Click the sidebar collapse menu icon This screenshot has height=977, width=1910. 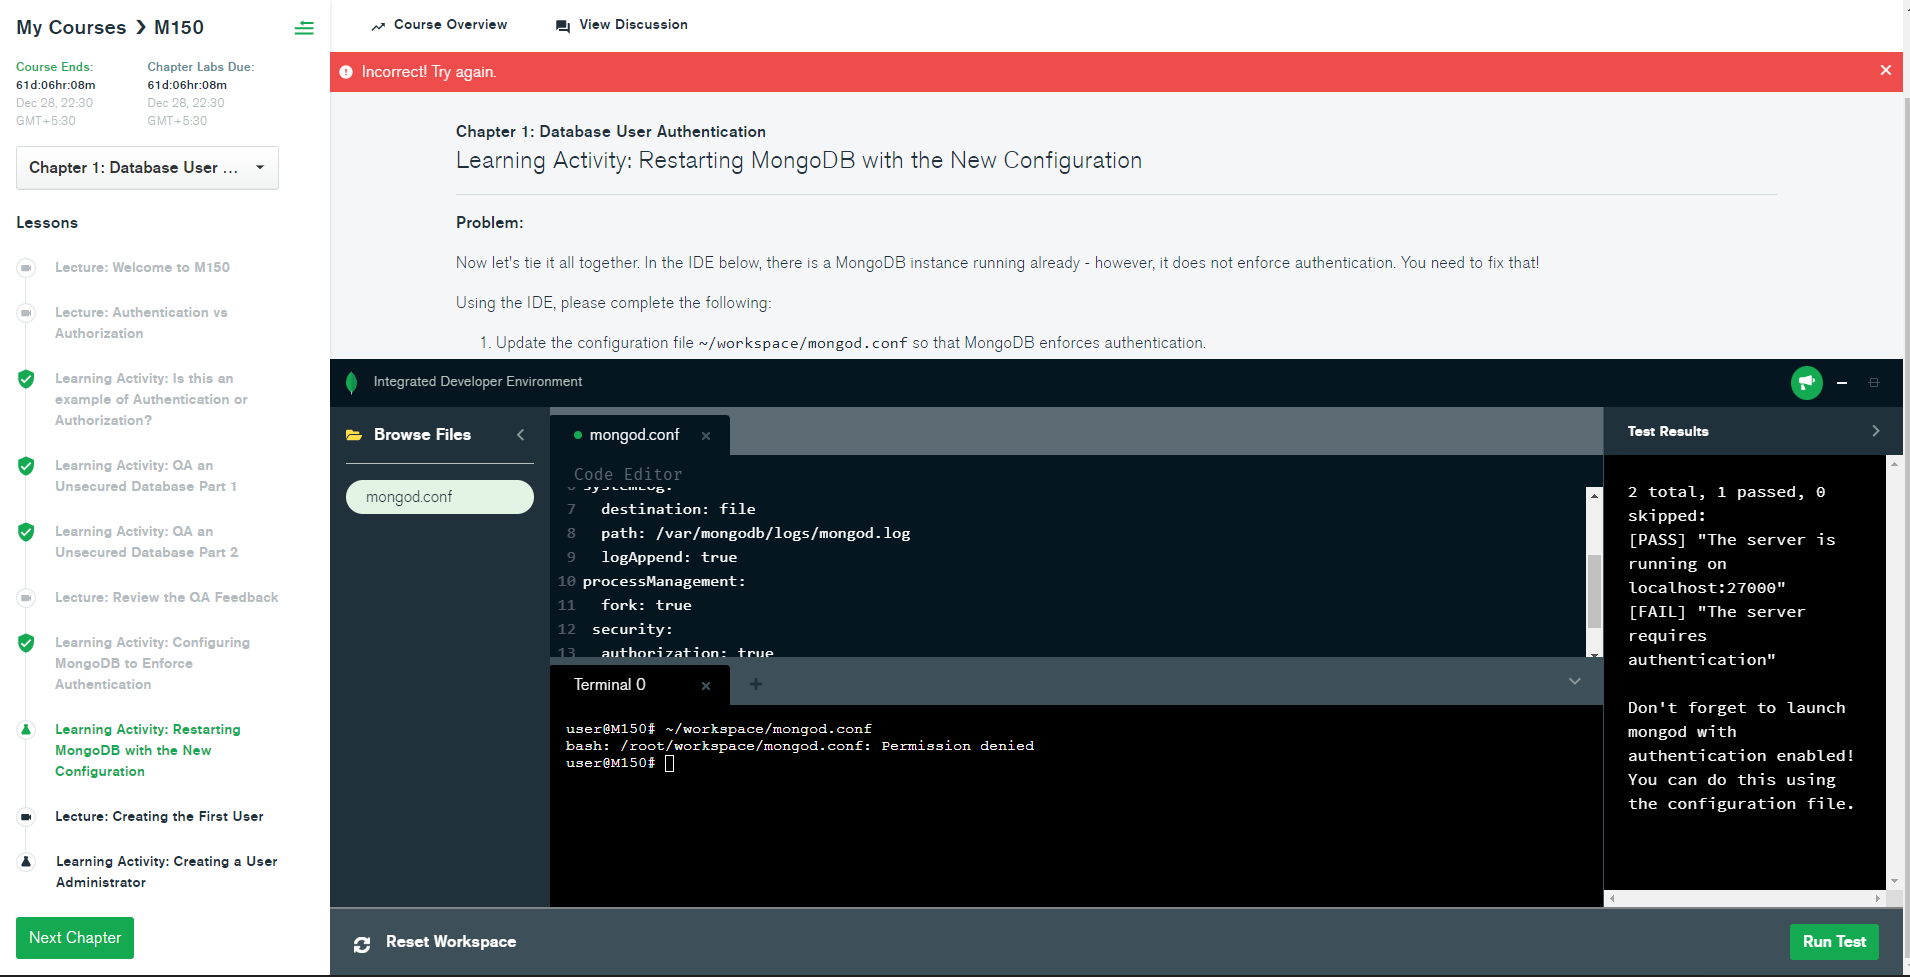pyautogui.click(x=304, y=28)
